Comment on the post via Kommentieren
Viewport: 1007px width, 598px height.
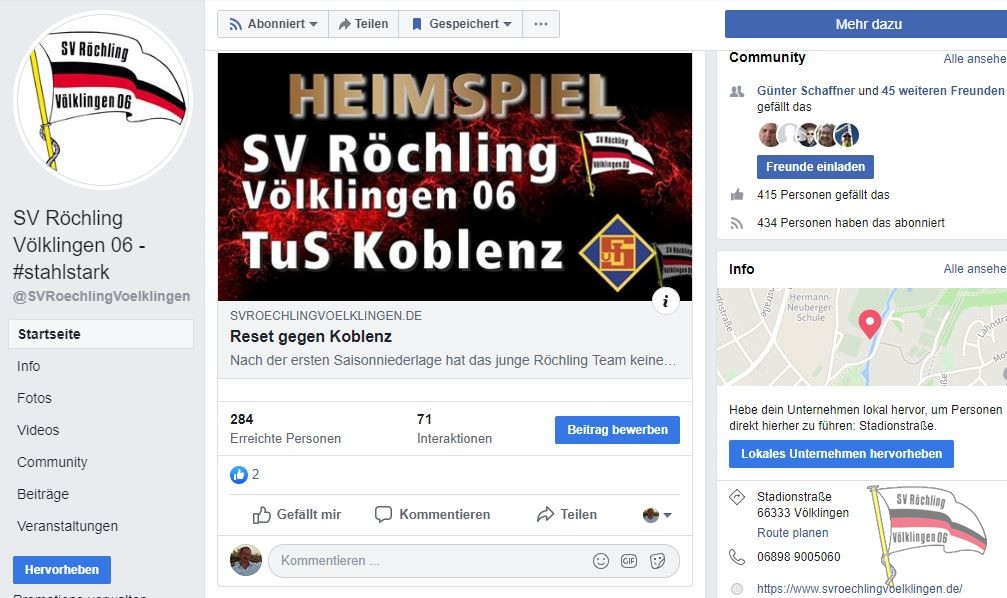point(432,514)
